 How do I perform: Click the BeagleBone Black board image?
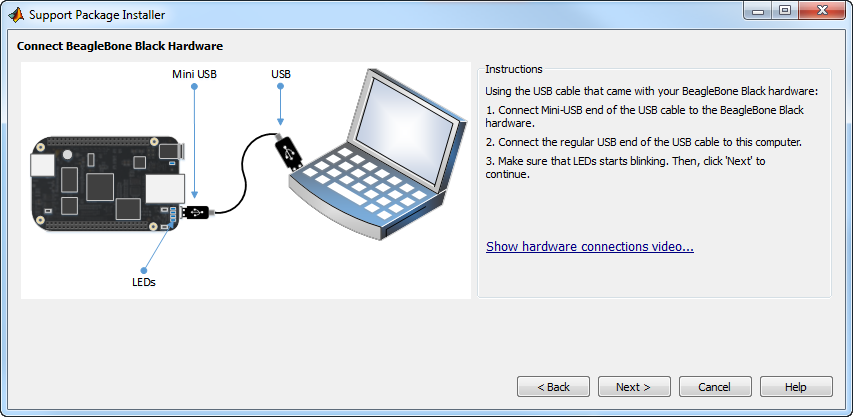pos(108,183)
